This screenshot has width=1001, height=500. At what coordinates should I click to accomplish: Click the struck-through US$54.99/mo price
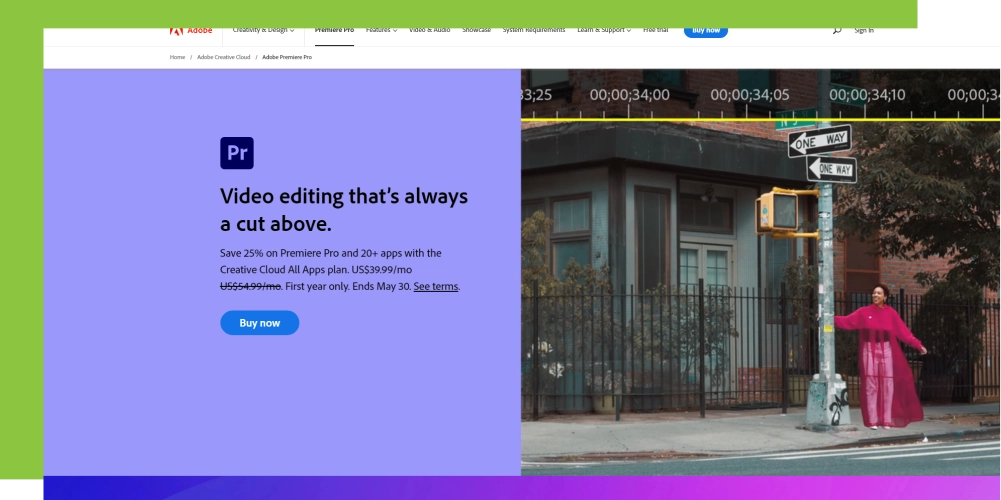coord(250,287)
